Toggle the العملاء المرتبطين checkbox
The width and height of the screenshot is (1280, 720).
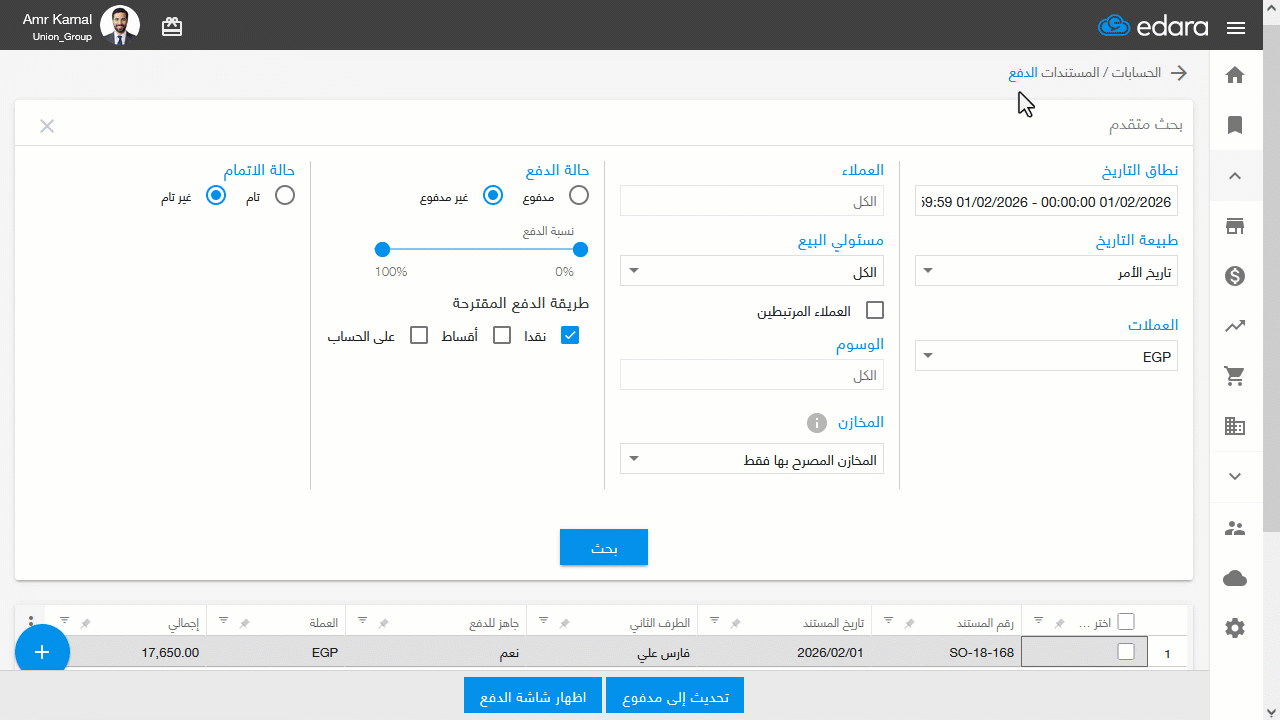tap(875, 311)
